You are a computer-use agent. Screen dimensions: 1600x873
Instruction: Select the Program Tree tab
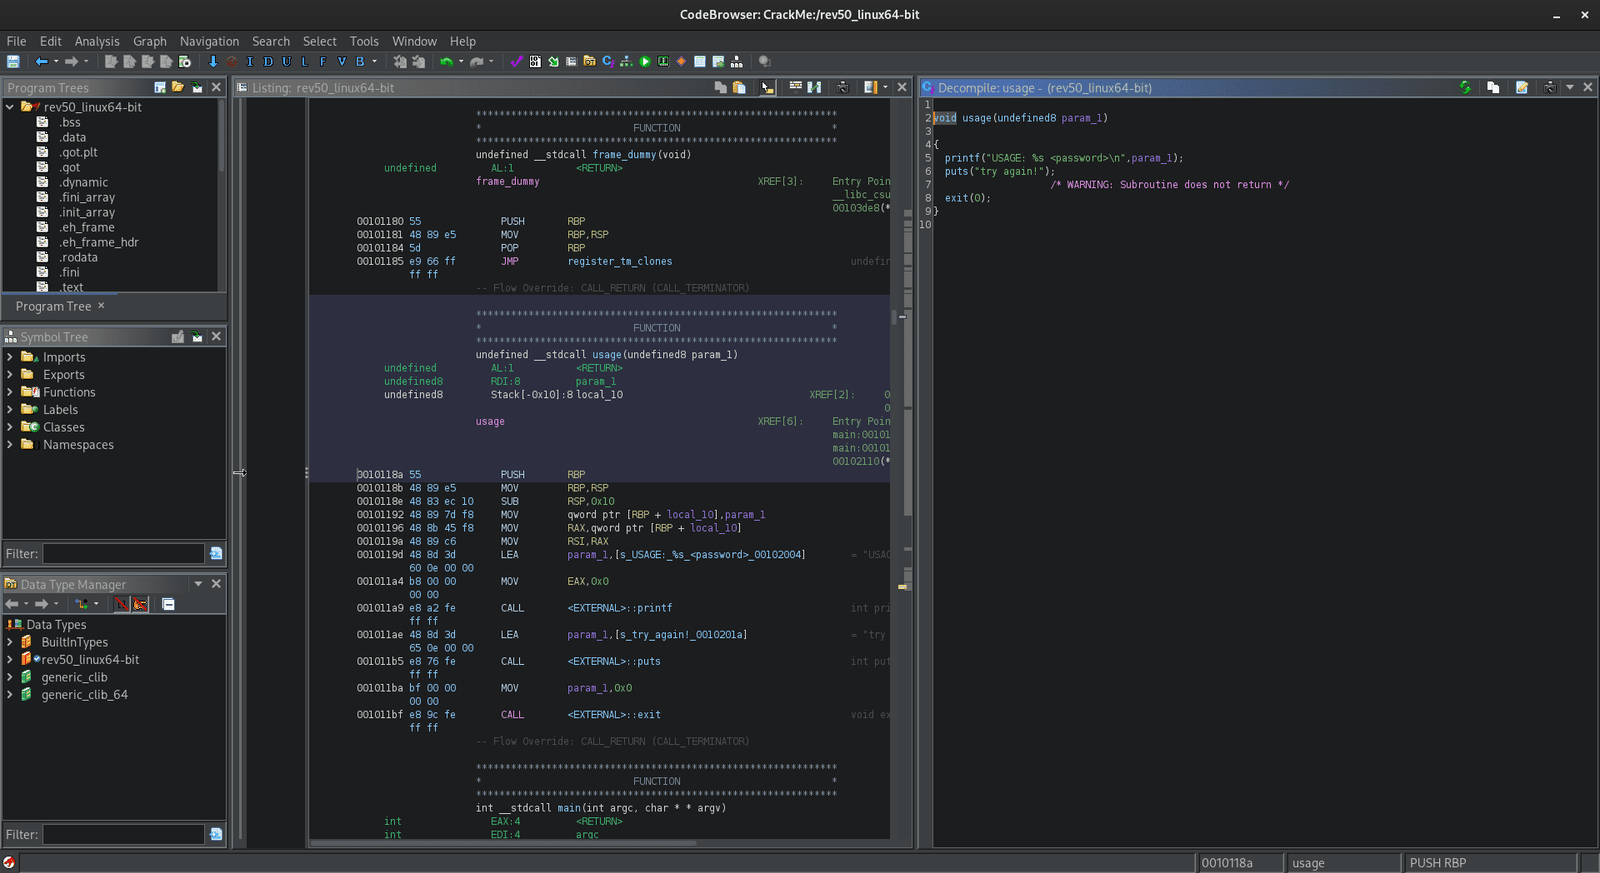click(60, 306)
